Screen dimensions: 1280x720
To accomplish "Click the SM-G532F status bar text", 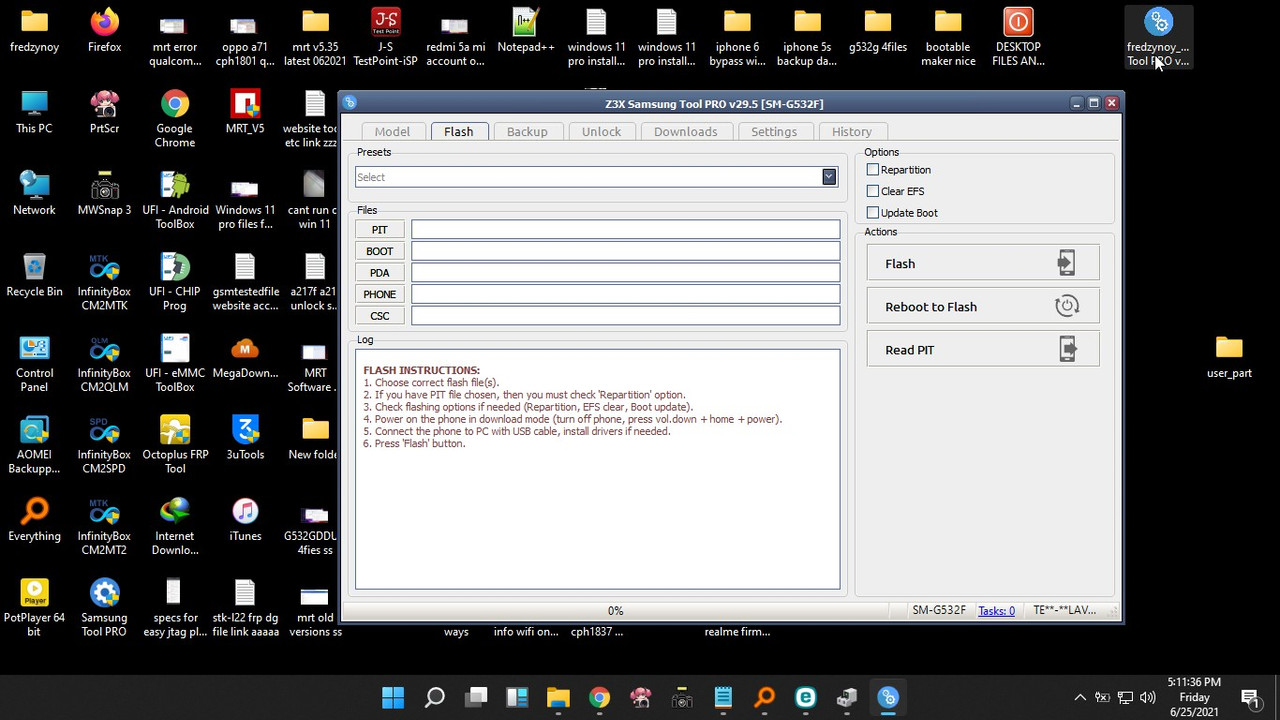I will tap(939, 610).
